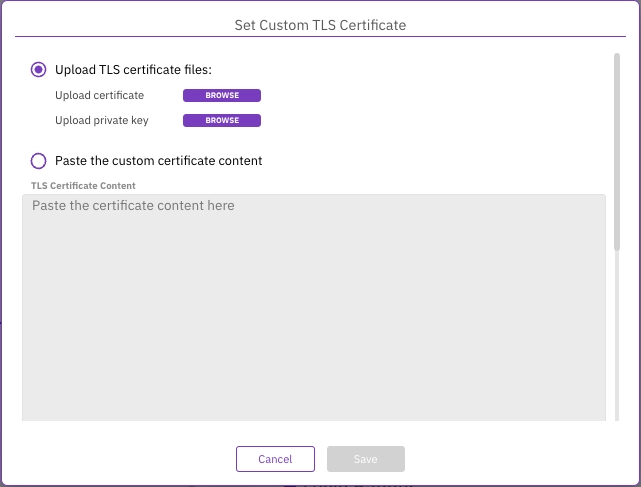Image resolution: width=641 pixels, height=487 pixels.
Task: Click the 'Upload certificate' label text
Action: click(x=100, y=96)
